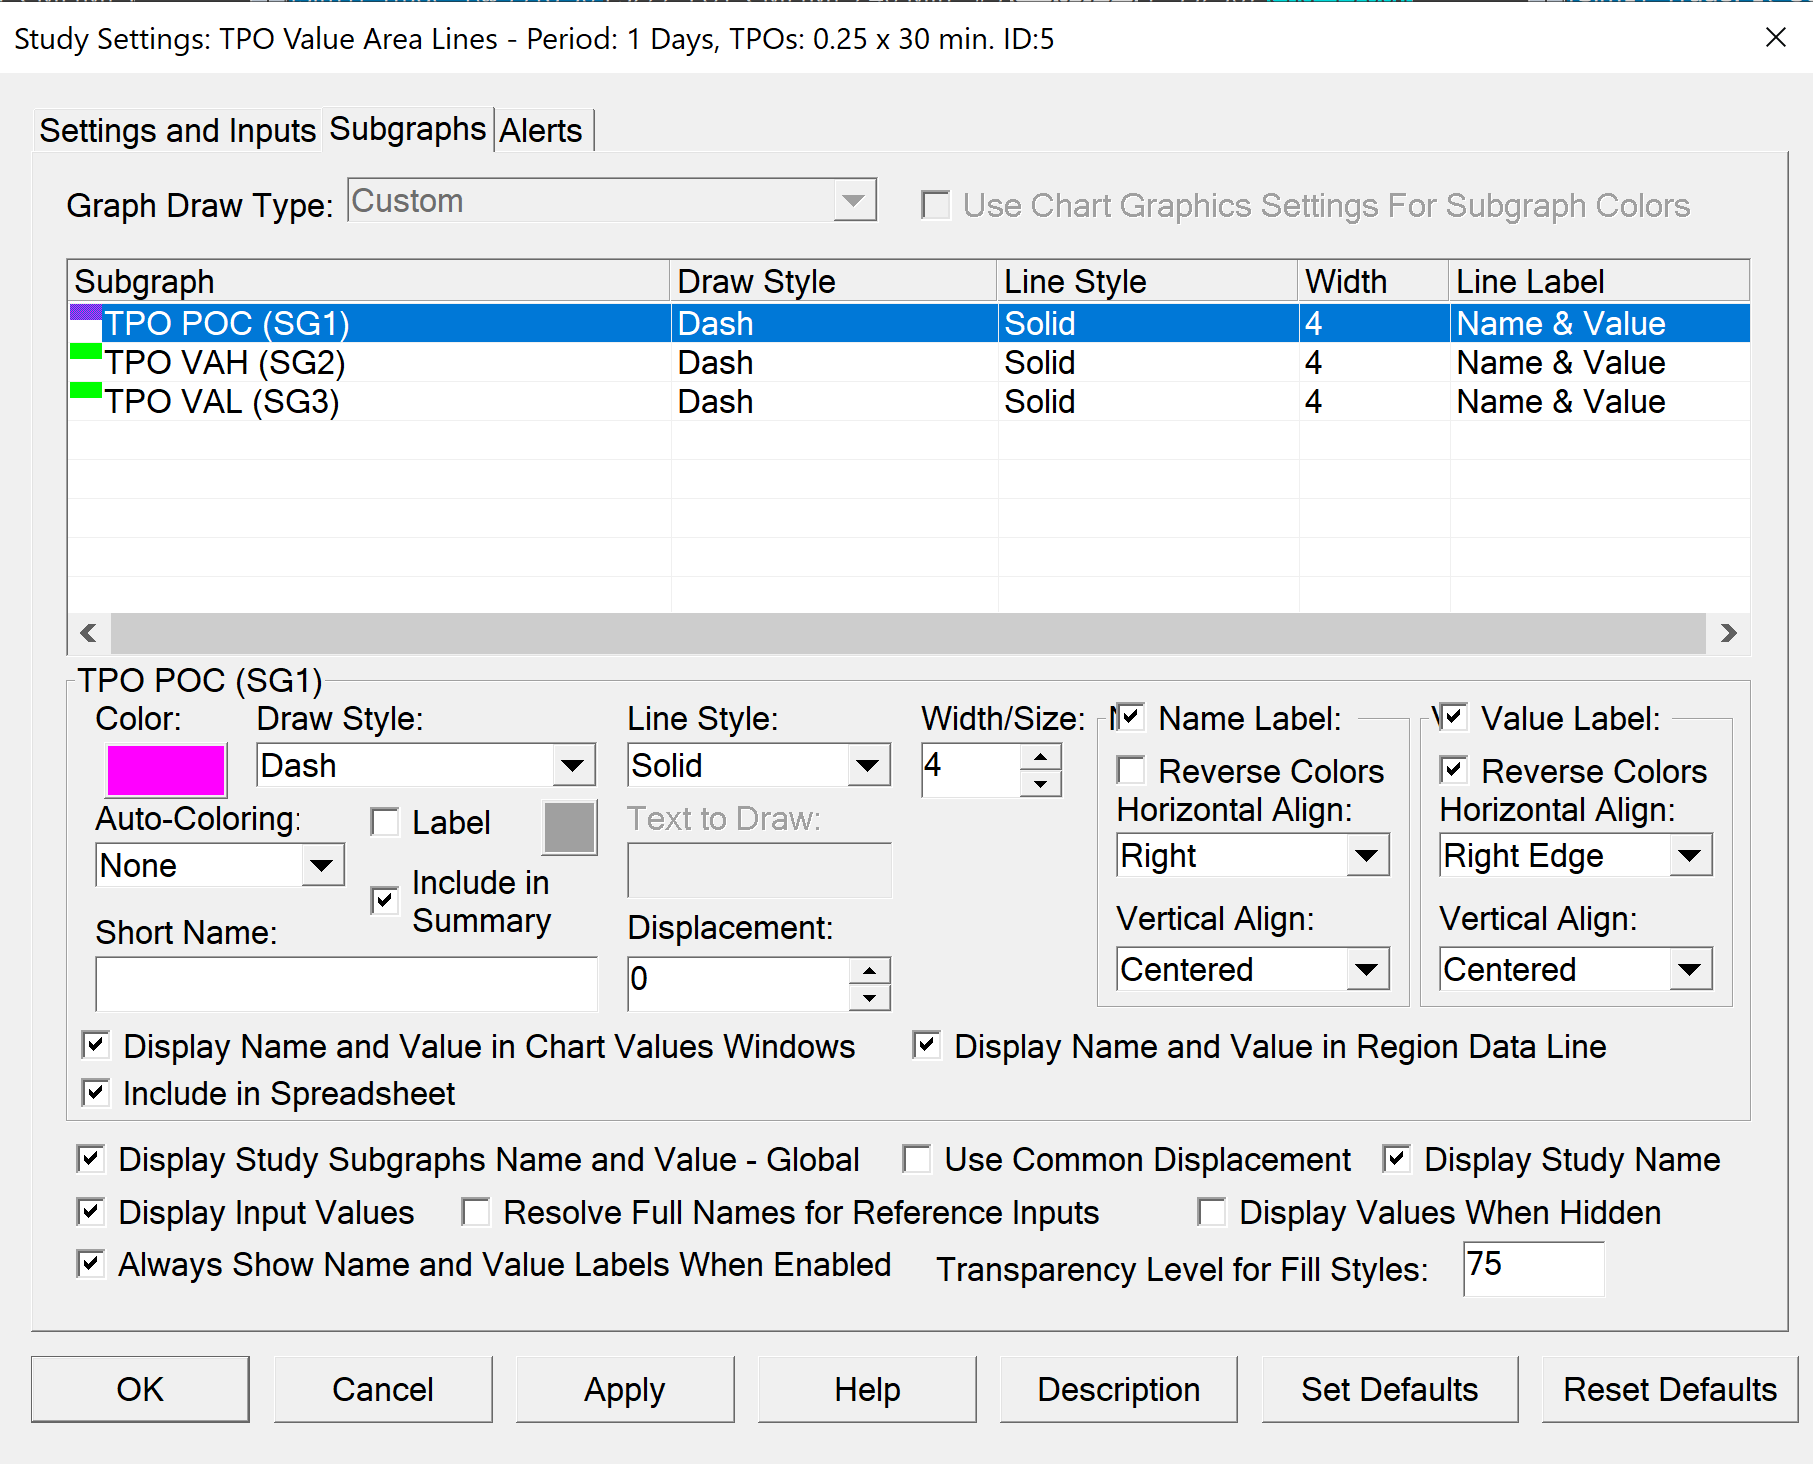
Task: Open the Draw Style dropdown
Action: 572,766
